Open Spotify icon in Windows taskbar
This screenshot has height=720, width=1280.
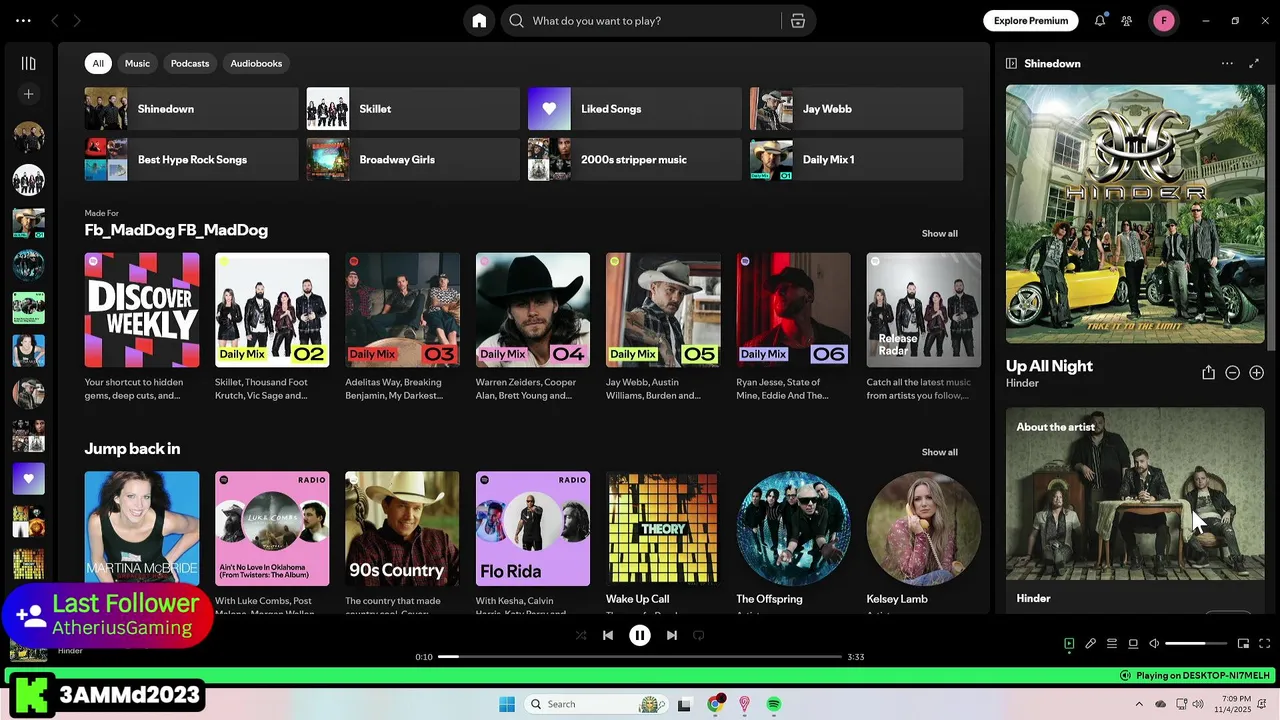[774, 704]
